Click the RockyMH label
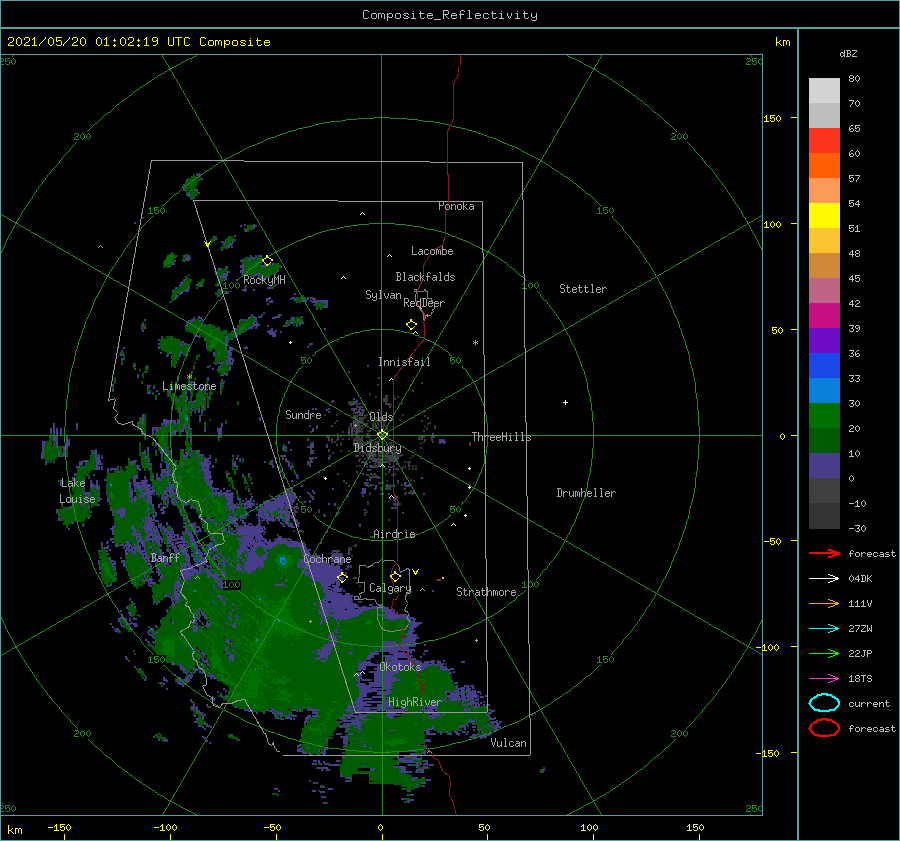 [x=264, y=280]
